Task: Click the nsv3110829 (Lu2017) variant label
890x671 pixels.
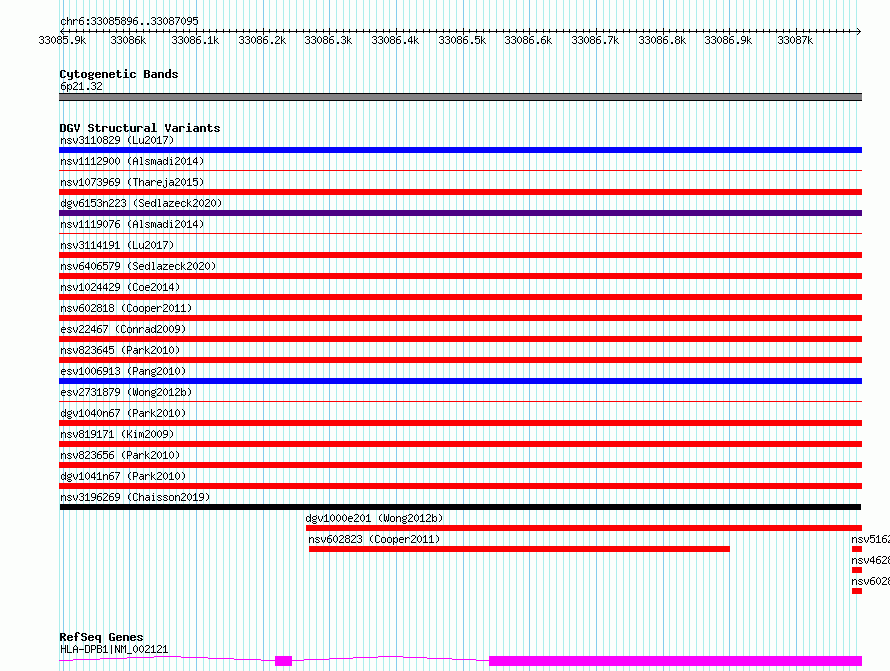Action: pyautogui.click(x=117, y=140)
